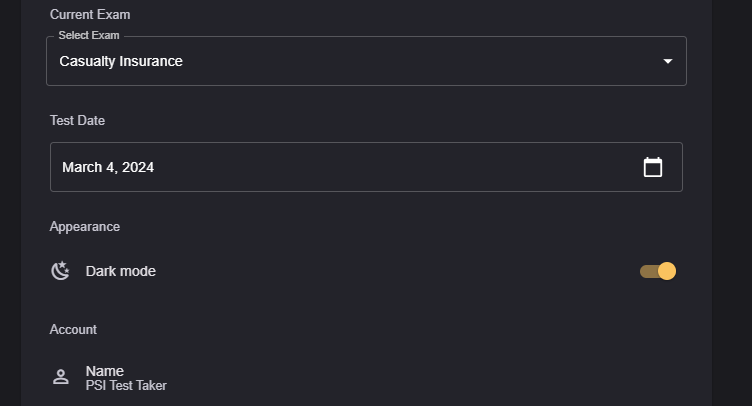Click the Current Exam section heading
The width and height of the screenshot is (752, 406).
click(x=90, y=15)
